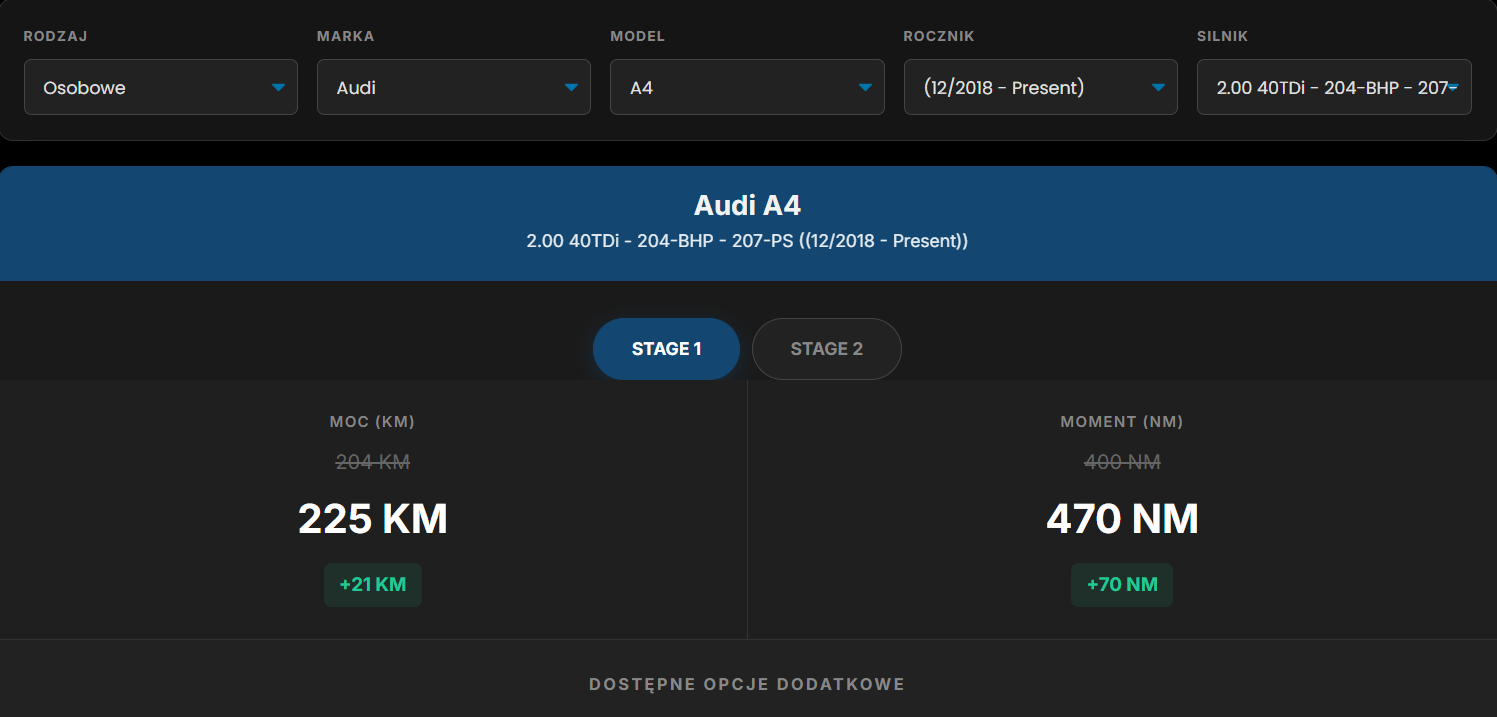
Task: Click the green +21 KM gain badge
Action: [372, 585]
